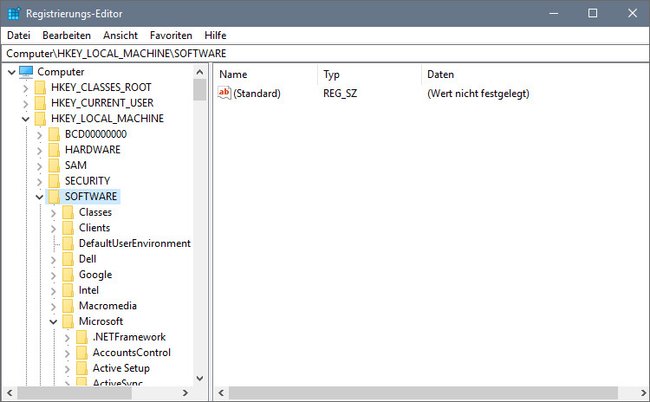Open the Hilfe menu
650x402 pixels.
pyautogui.click(x=215, y=36)
